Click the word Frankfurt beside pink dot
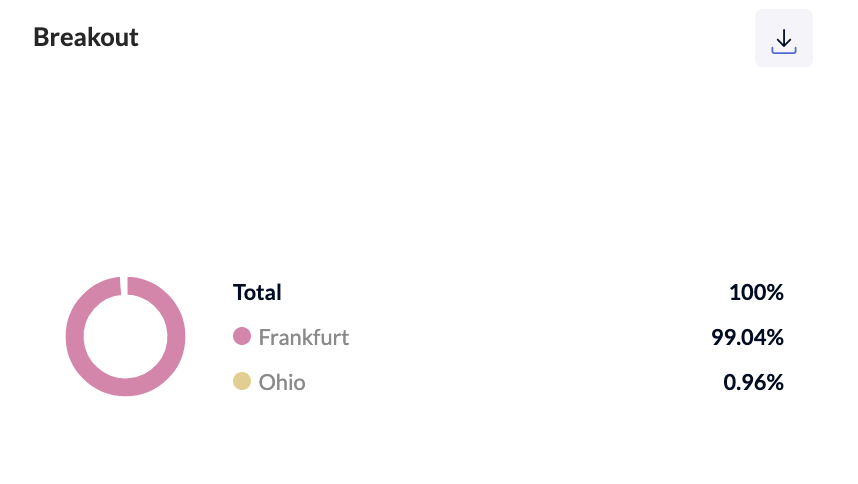 coord(303,337)
